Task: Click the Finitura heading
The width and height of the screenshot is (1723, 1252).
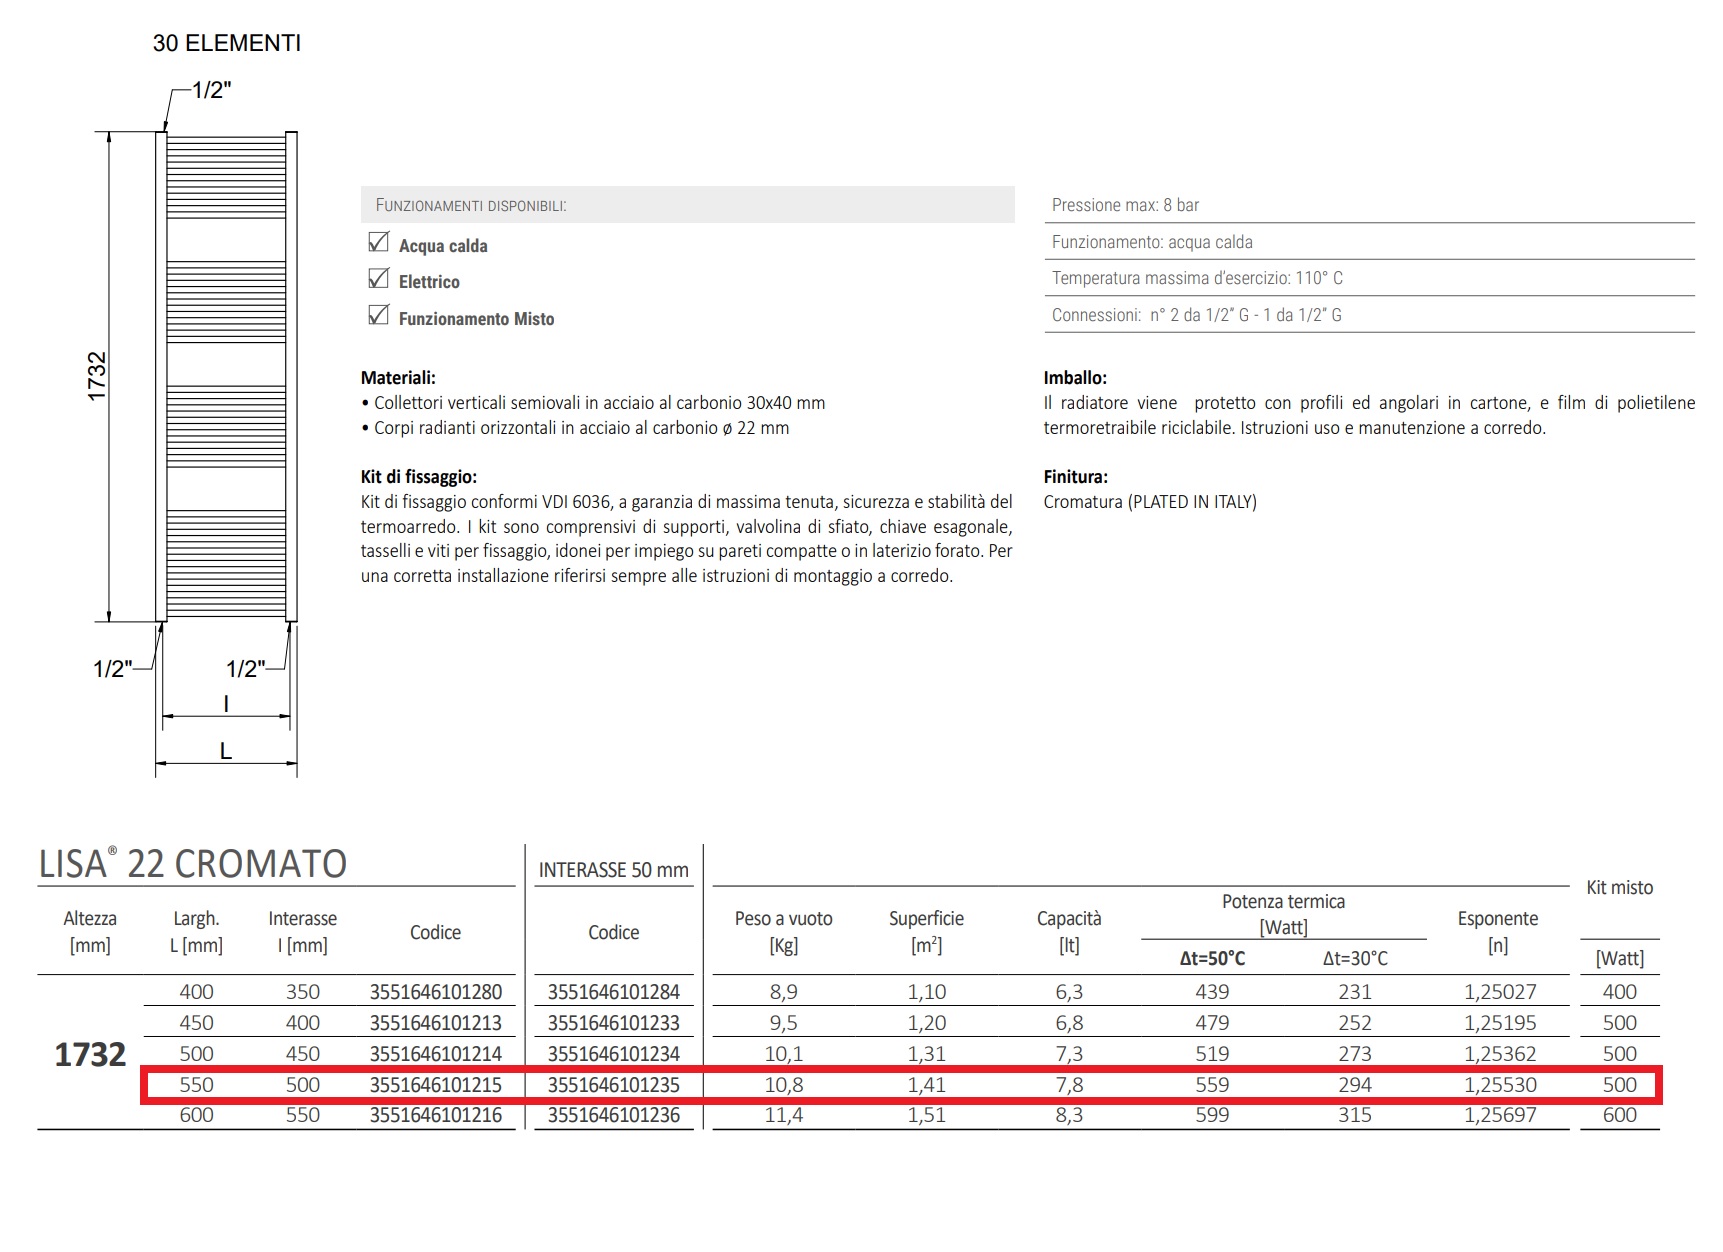Action: coord(1075,477)
